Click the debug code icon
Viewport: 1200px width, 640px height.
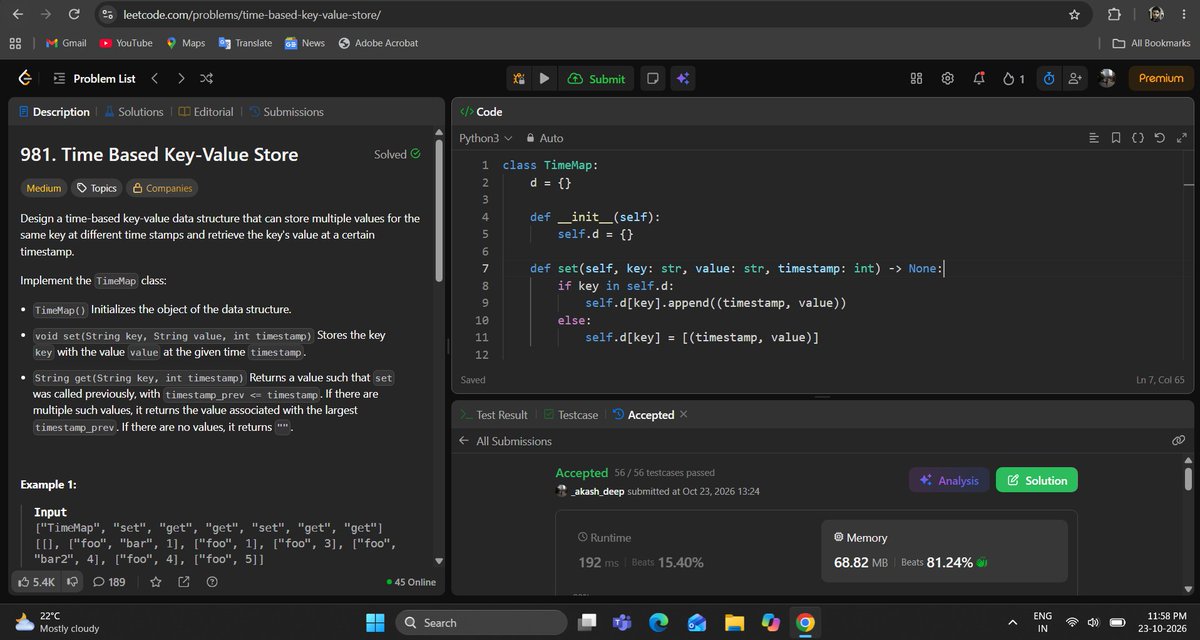(518, 78)
